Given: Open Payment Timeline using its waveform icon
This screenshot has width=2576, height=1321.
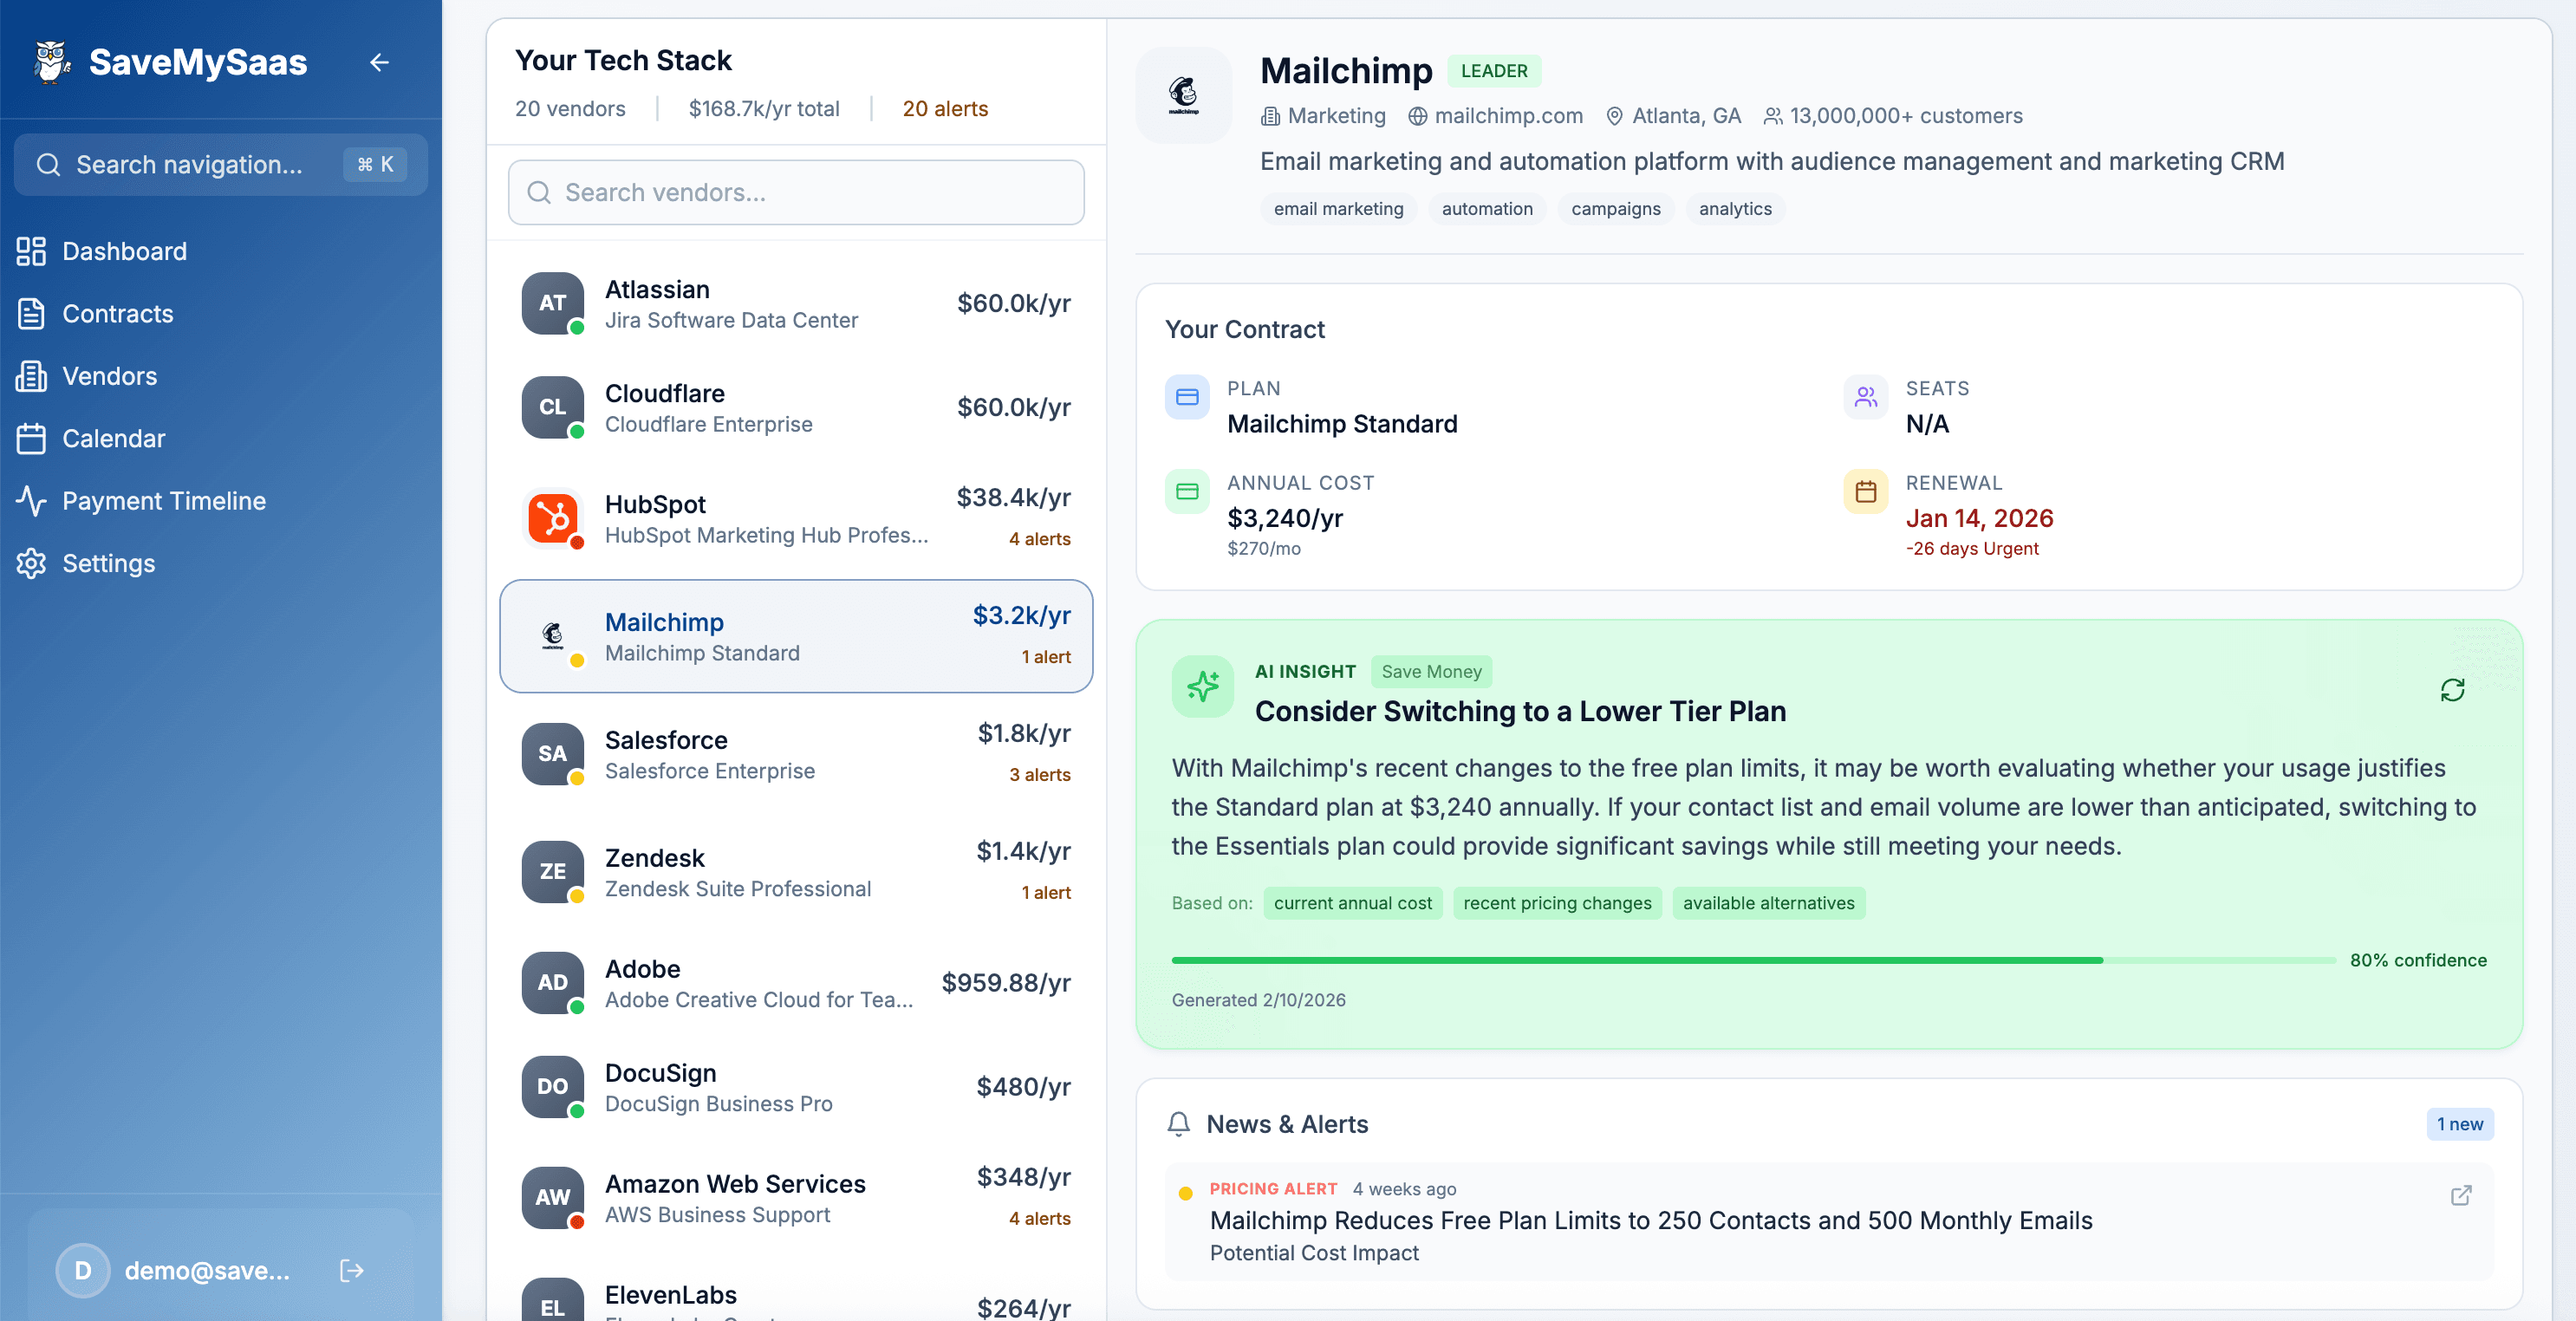Looking at the screenshot, I should 31,501.
